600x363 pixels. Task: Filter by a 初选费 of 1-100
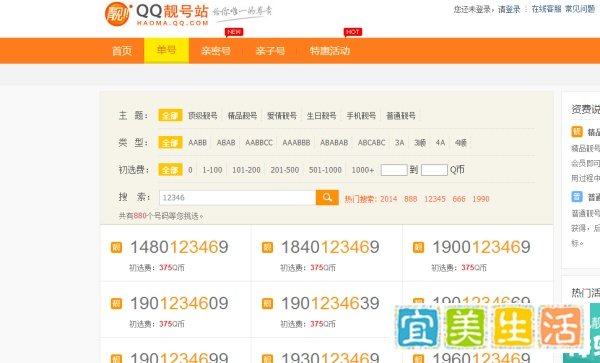tap(212, 170)
